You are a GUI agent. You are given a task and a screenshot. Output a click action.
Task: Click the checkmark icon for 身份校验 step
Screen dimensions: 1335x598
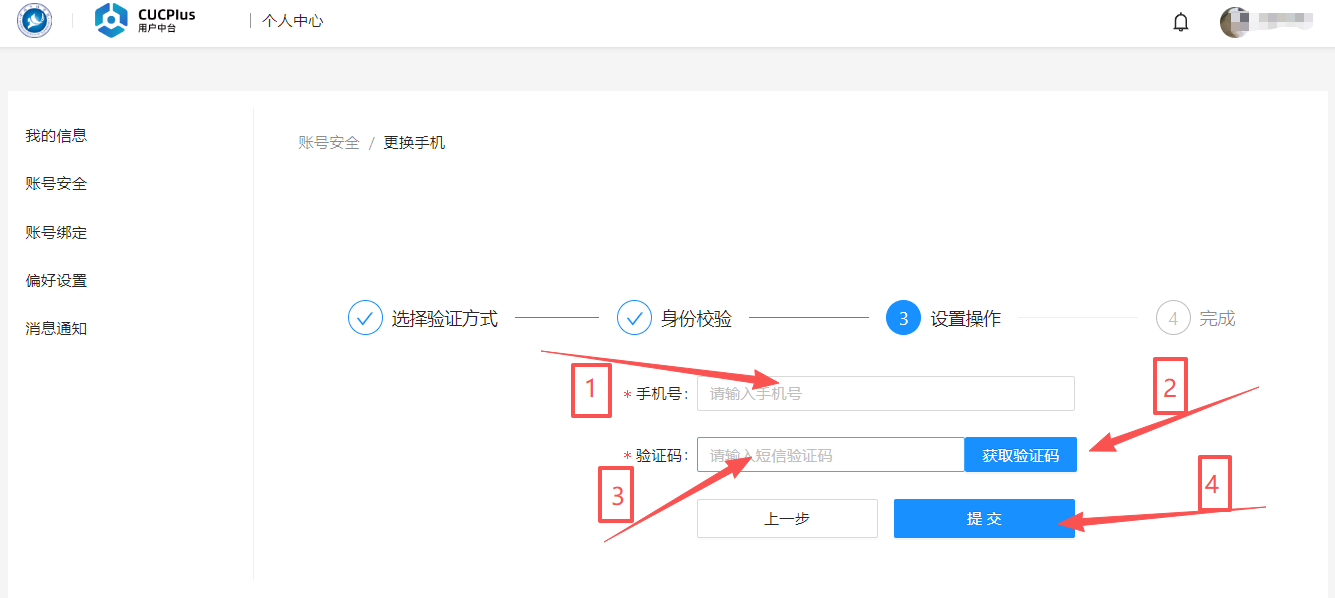pyautogui.click(x=634, y=318)
